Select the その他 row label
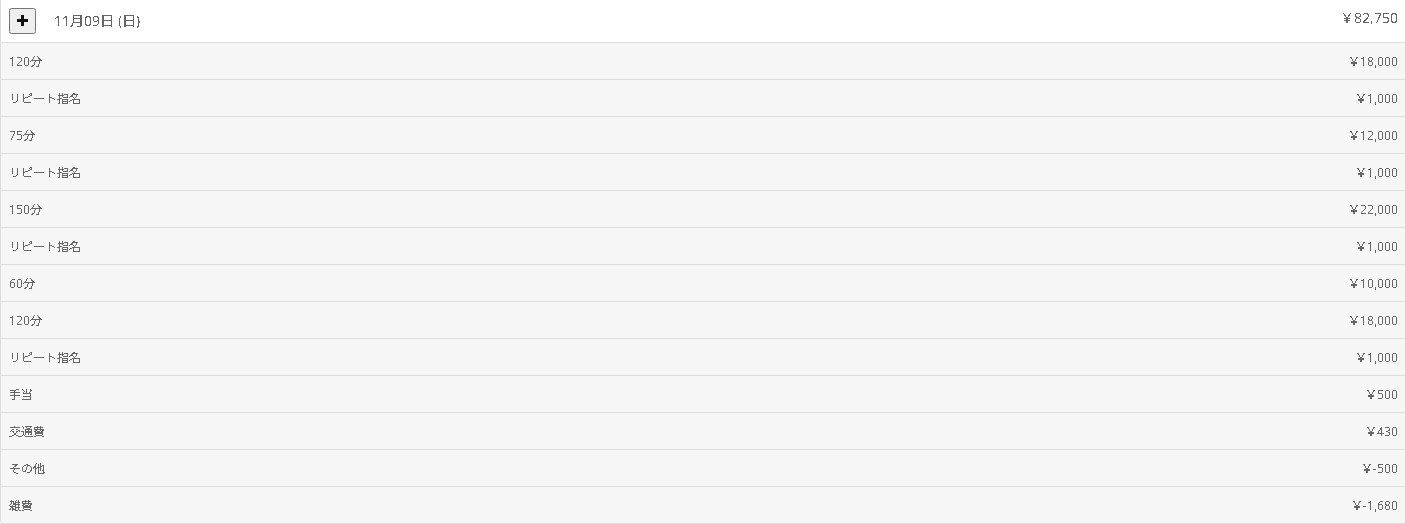Viewport: 1405px width, 524px height. tap(27, 469)
